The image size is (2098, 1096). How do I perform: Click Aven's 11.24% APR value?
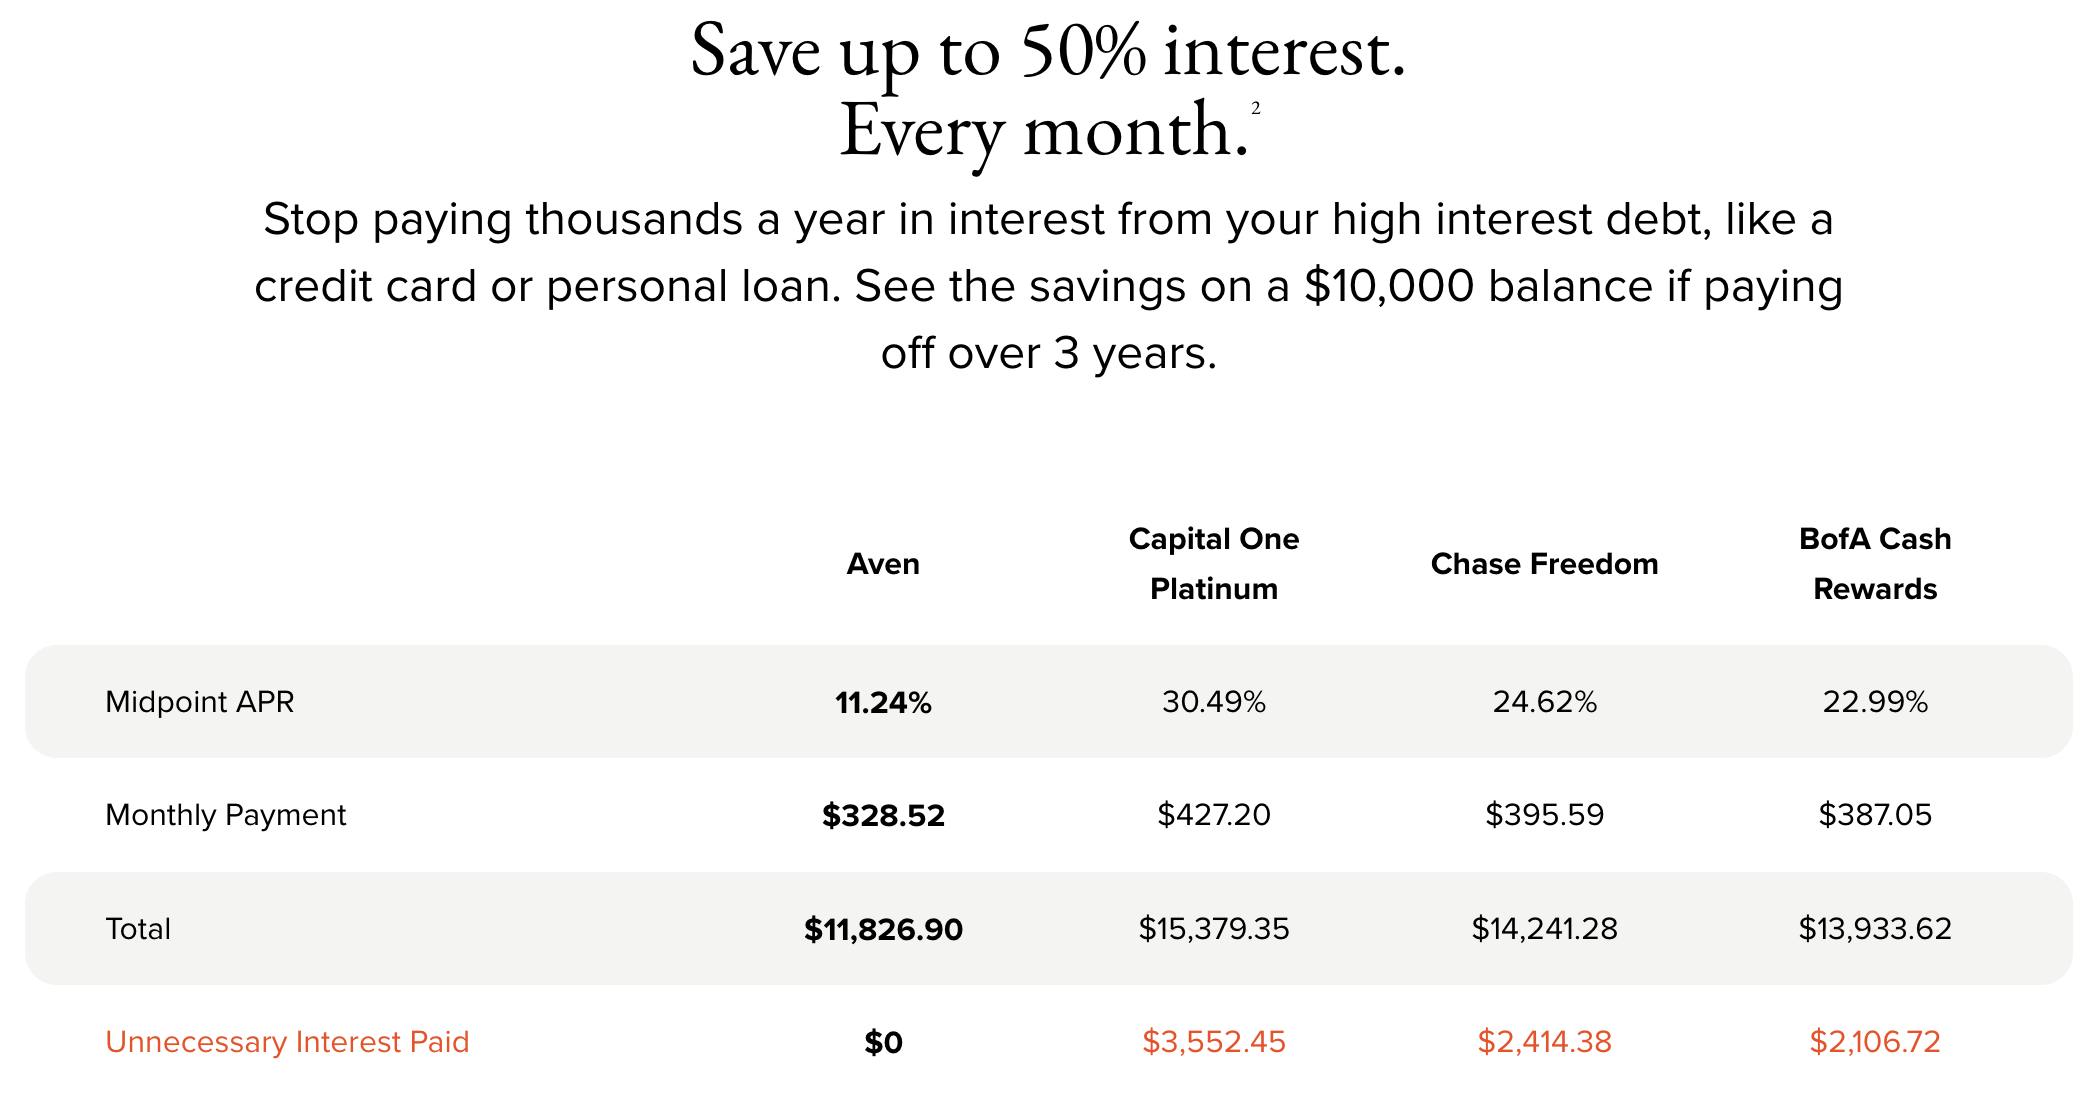point(883,703)
